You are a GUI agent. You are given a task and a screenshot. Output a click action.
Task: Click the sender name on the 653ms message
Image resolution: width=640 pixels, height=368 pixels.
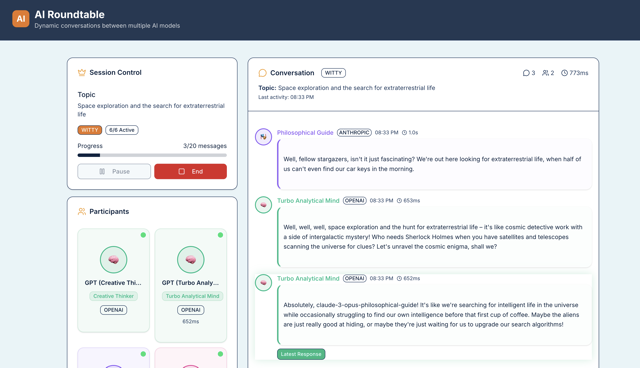[308, 201]
